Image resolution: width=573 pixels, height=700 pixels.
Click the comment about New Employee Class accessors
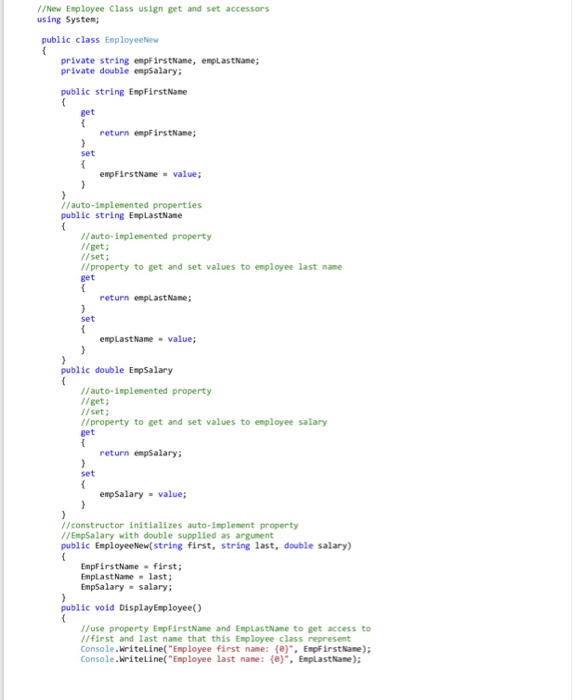point(153,9)
